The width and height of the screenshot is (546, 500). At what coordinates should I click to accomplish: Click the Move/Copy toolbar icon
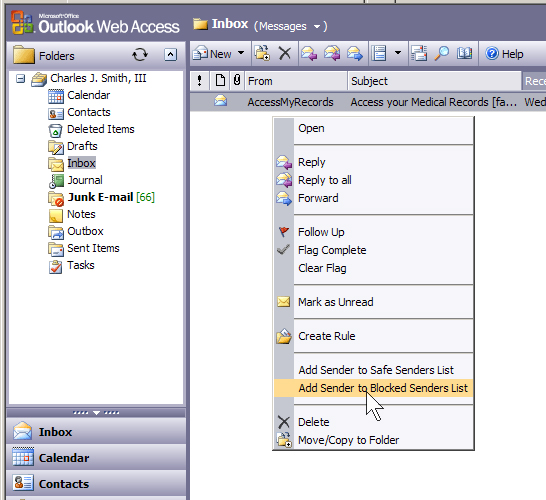point(262,54)
